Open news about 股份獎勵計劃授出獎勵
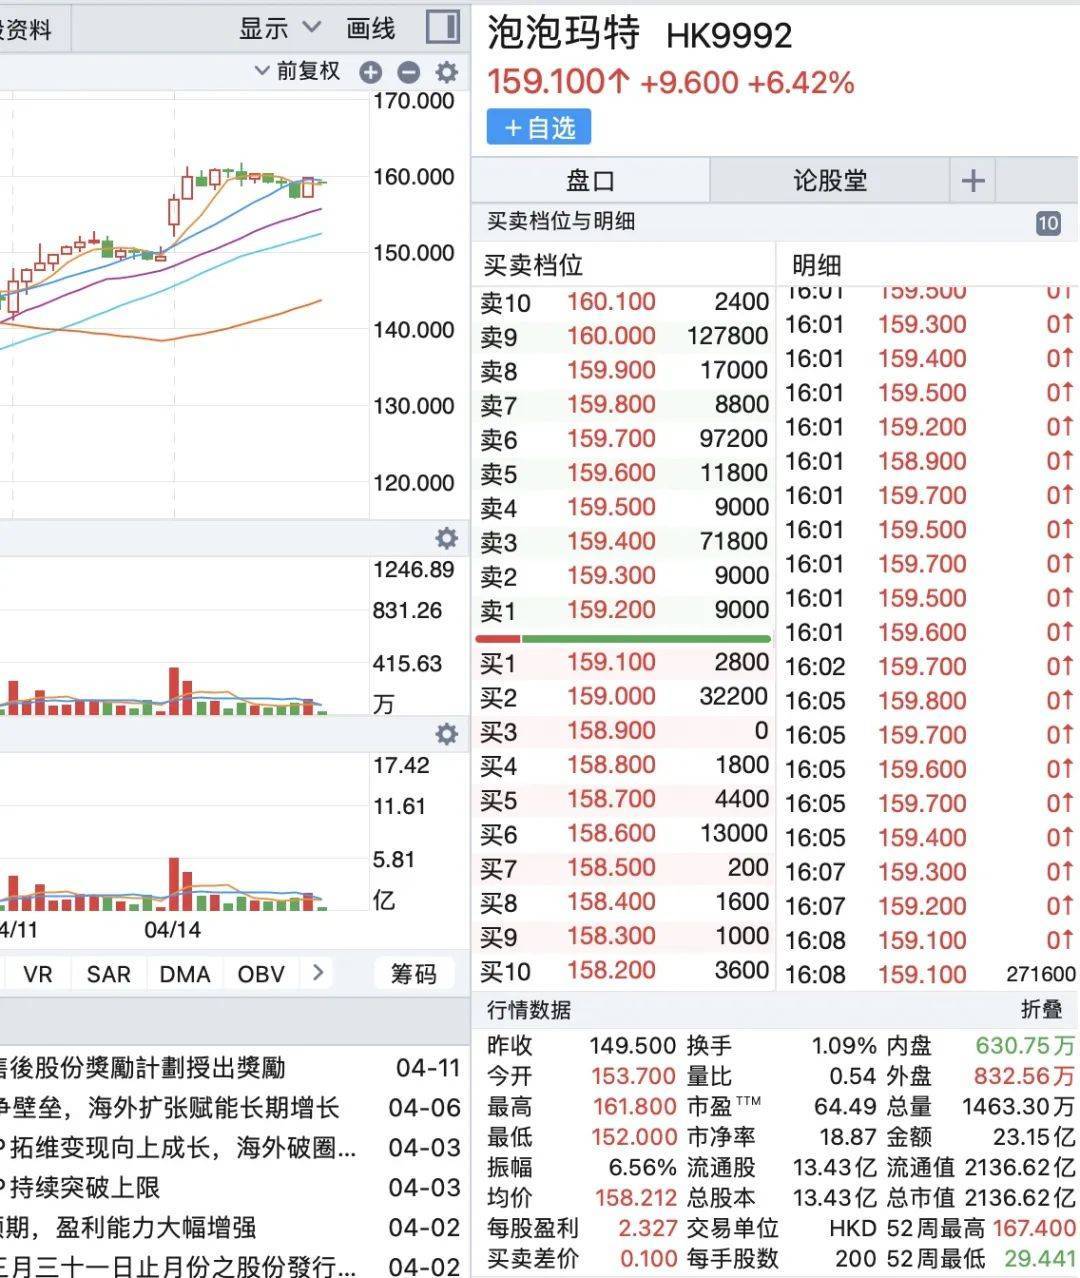Viewport: 1080px width, 1278px height. pyautogui.click(x=143, y=1067)
